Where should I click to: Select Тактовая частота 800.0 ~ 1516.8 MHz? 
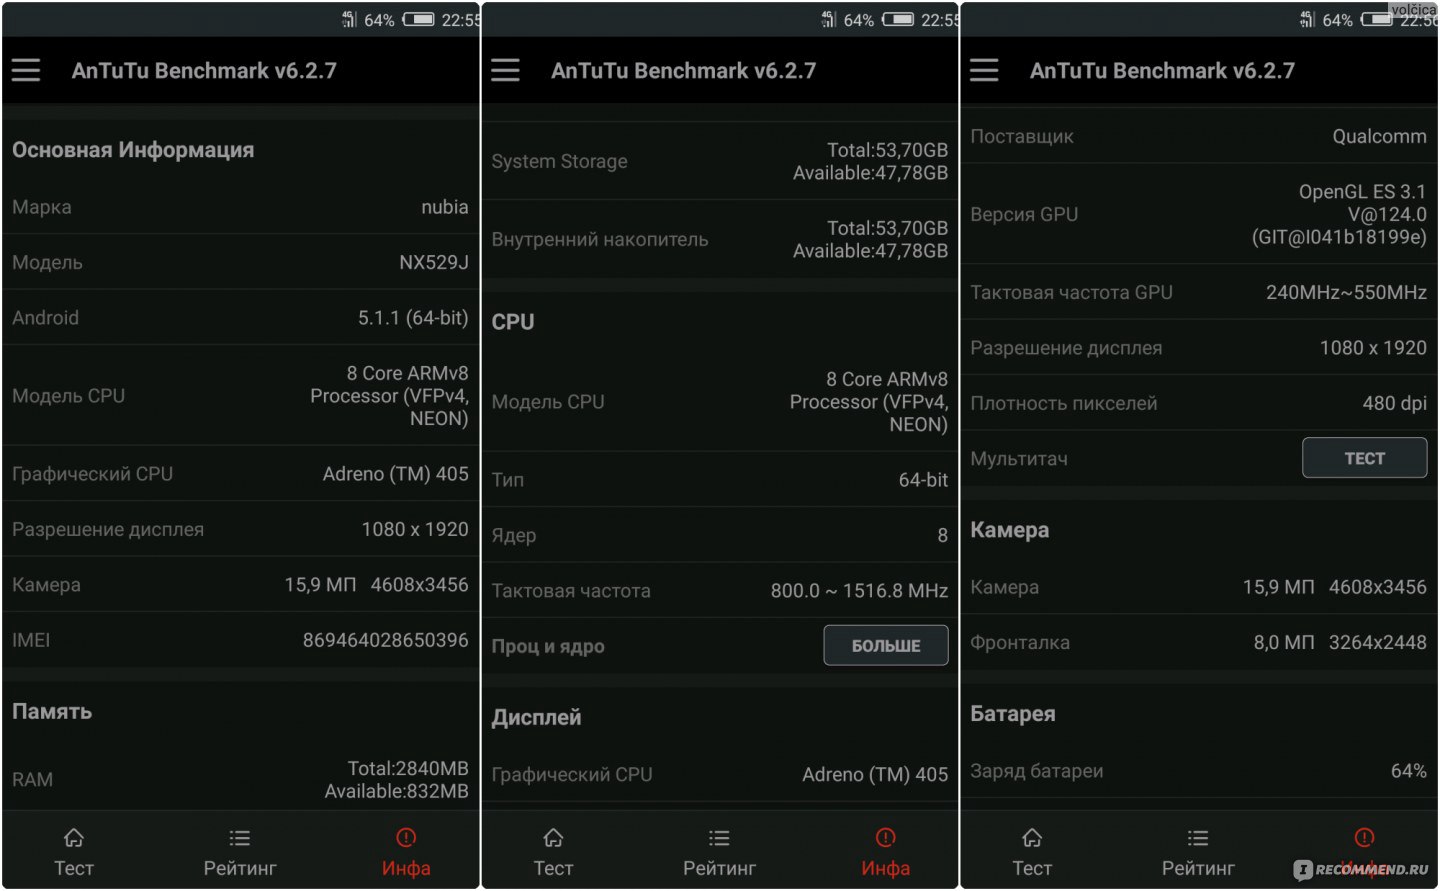859,591
